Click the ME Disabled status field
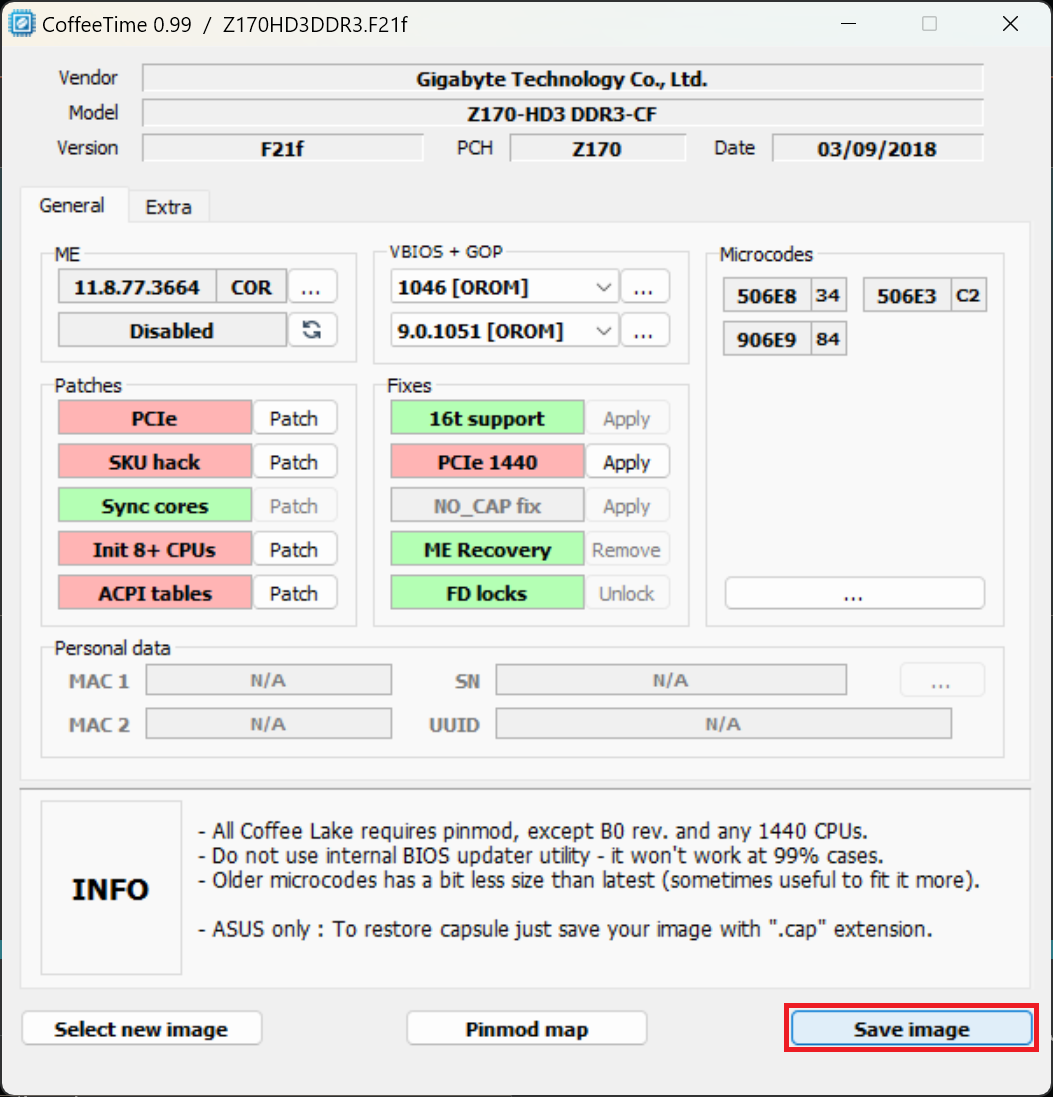Image resolution: width=1053 pixels, height=1097 pixels. (x=171, y=330)
